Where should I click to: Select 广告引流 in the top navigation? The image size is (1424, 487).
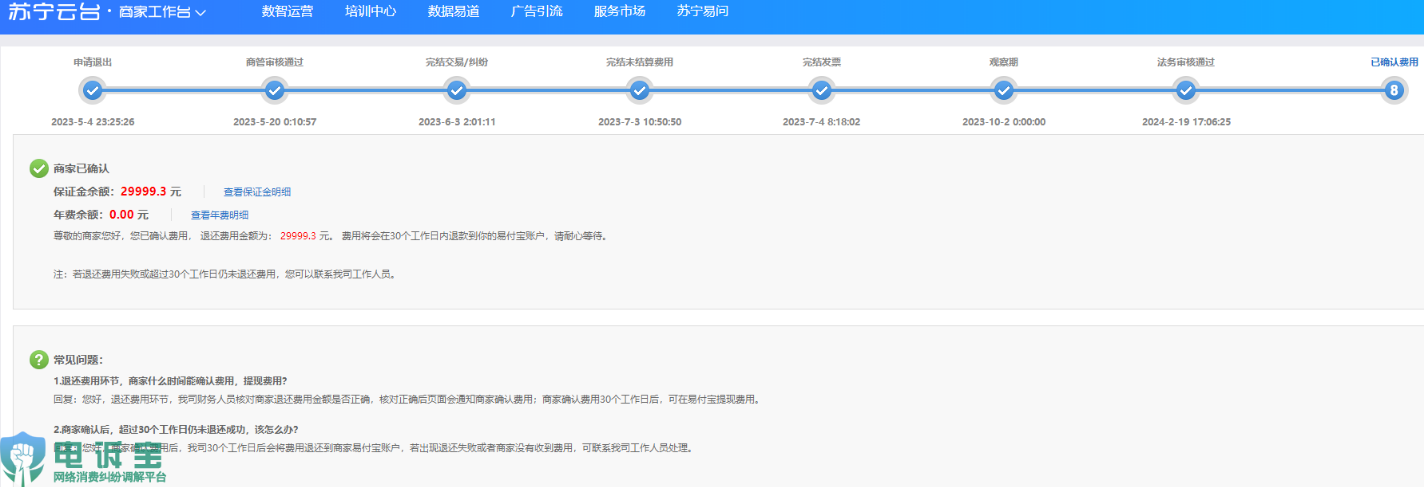click(x=536, y=12)
